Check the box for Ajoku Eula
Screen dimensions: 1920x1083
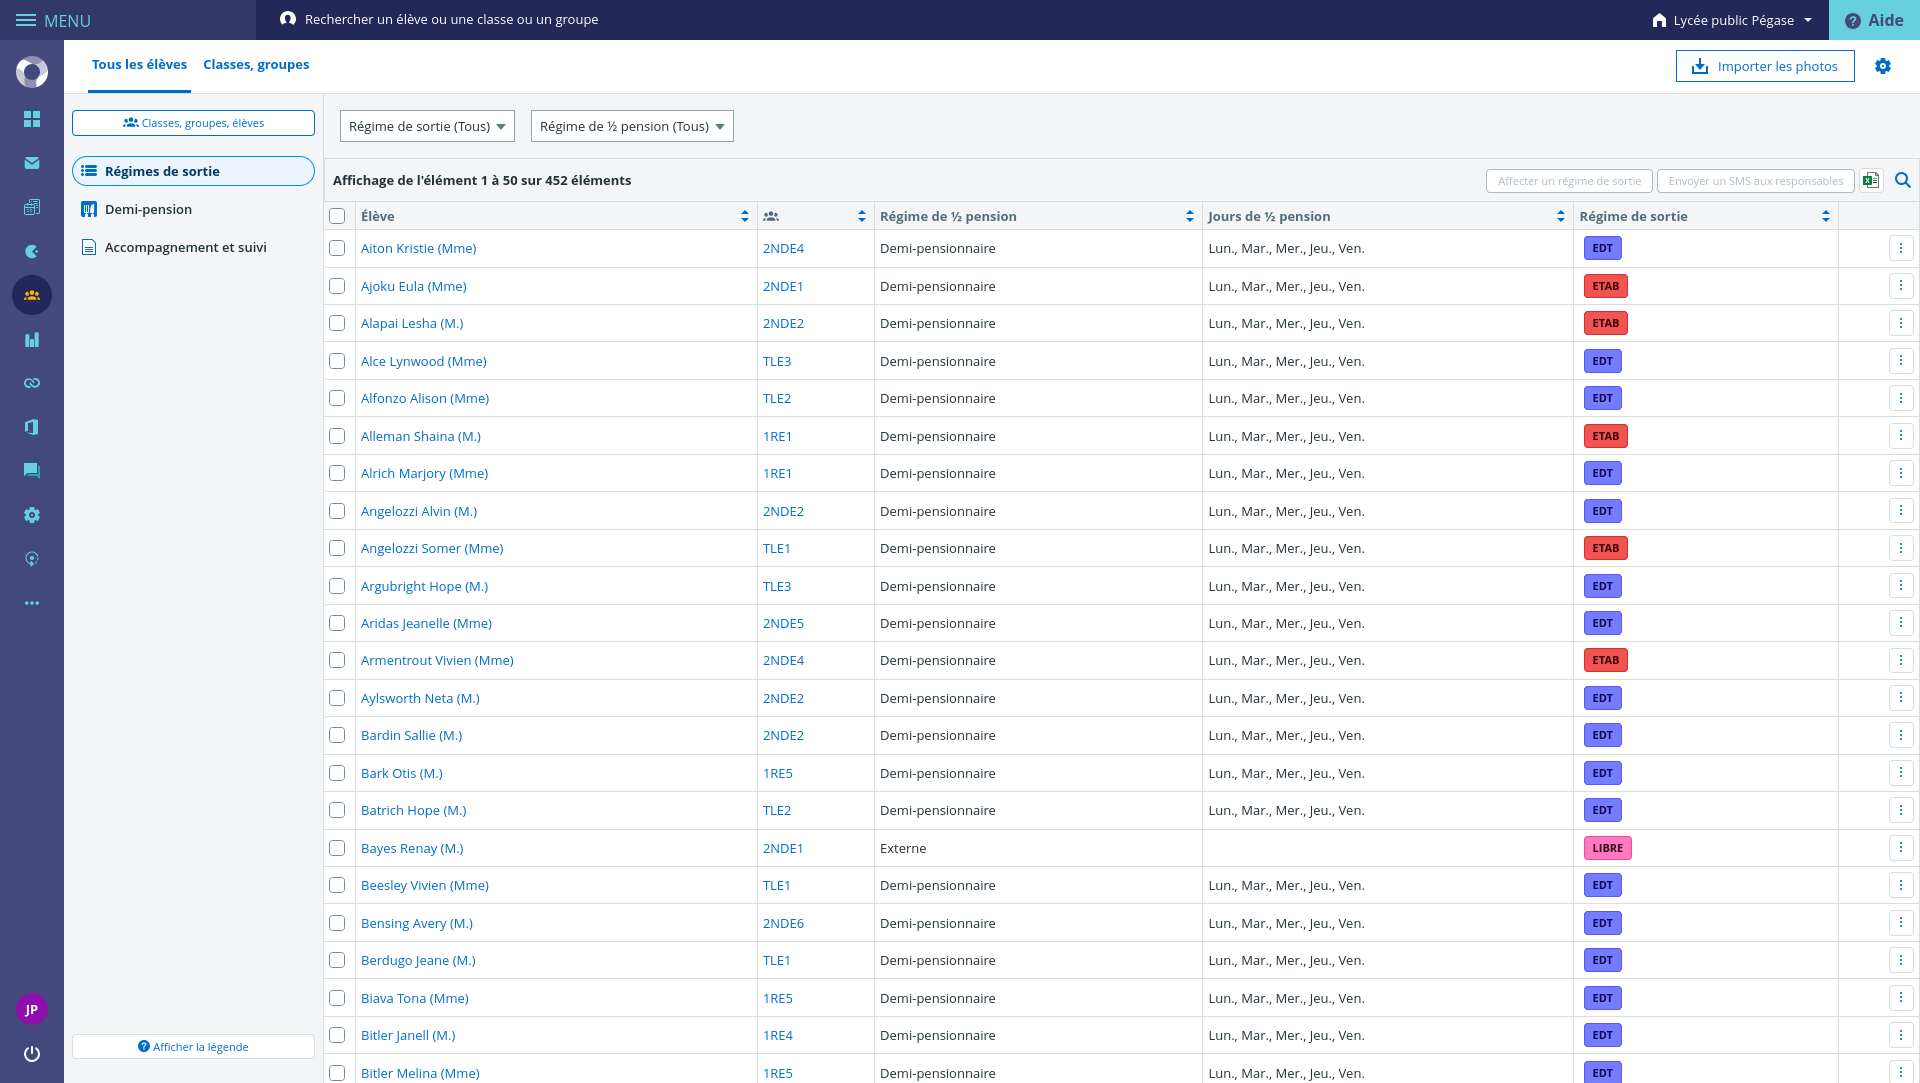(x=337, y=286)
